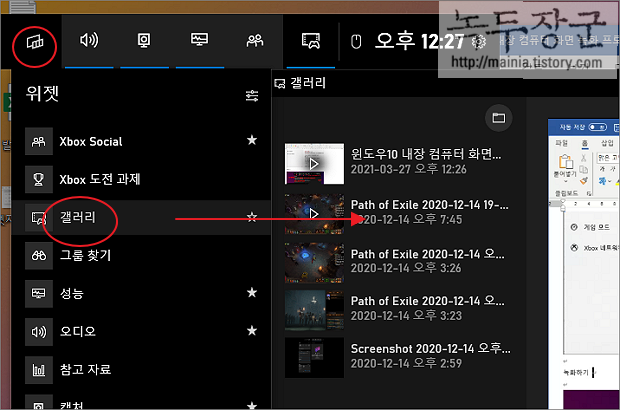
Task: Select 오디오 widget entry
Action: coord(142,331)
